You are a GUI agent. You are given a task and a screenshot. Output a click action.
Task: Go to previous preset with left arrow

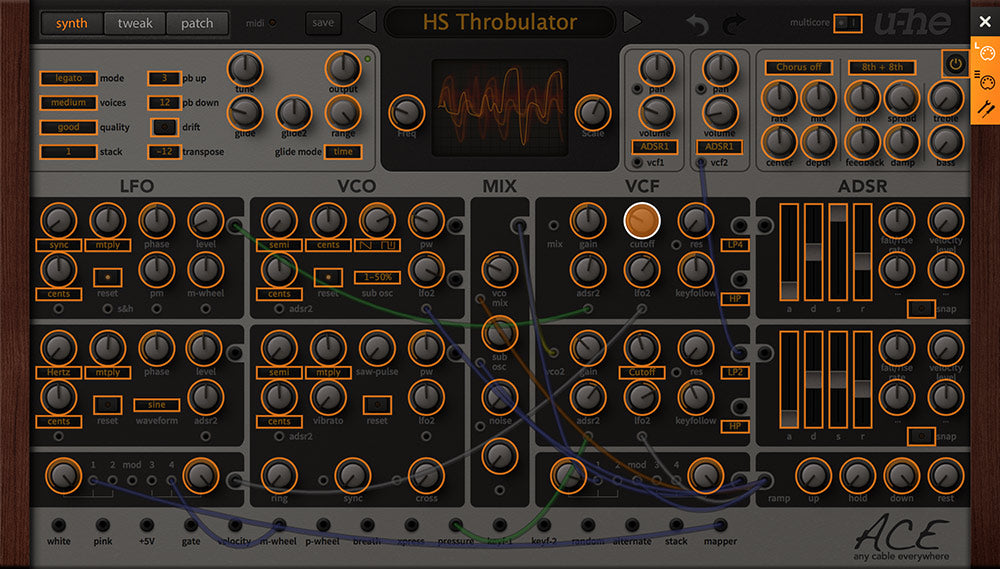point(367,22)
